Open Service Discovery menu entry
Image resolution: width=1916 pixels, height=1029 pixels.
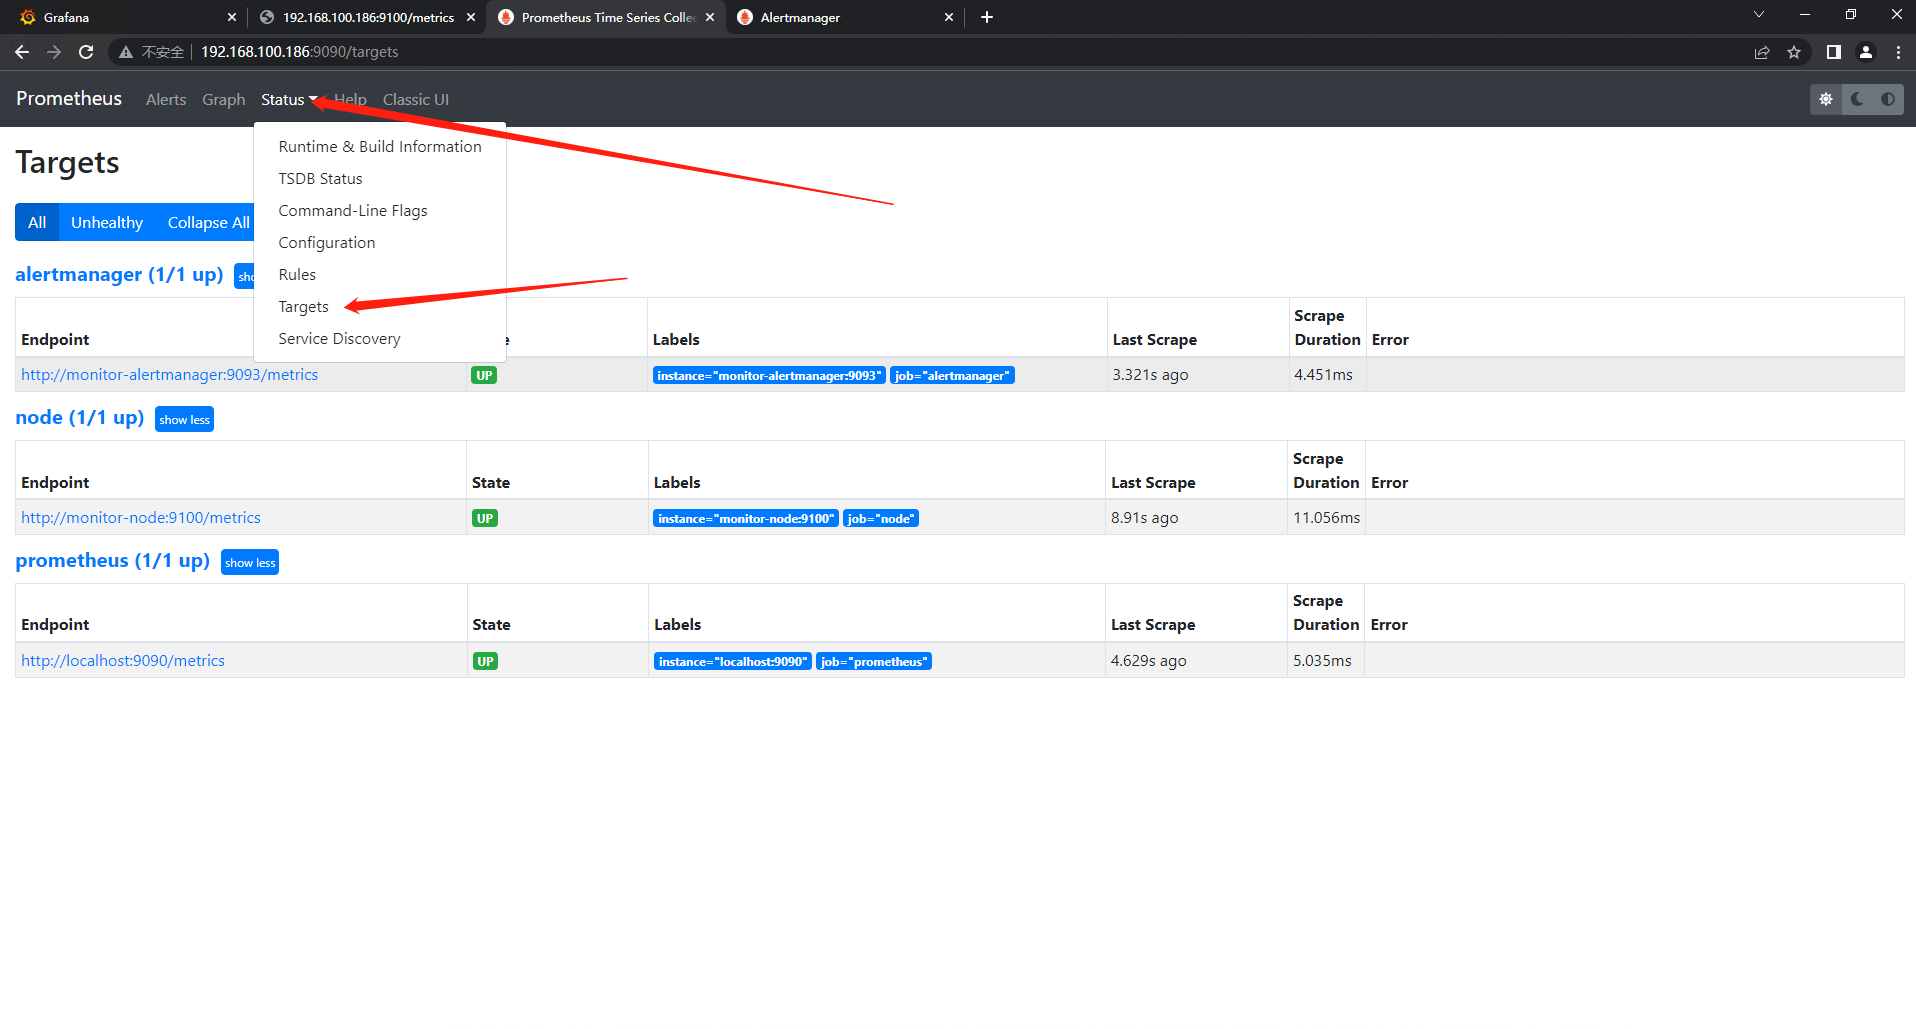pyautogui.click(x=380, y=338)
